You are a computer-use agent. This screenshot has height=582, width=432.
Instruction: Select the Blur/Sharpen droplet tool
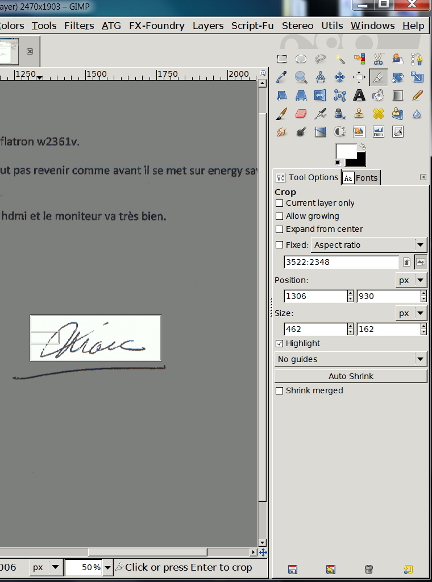point(417,114)
